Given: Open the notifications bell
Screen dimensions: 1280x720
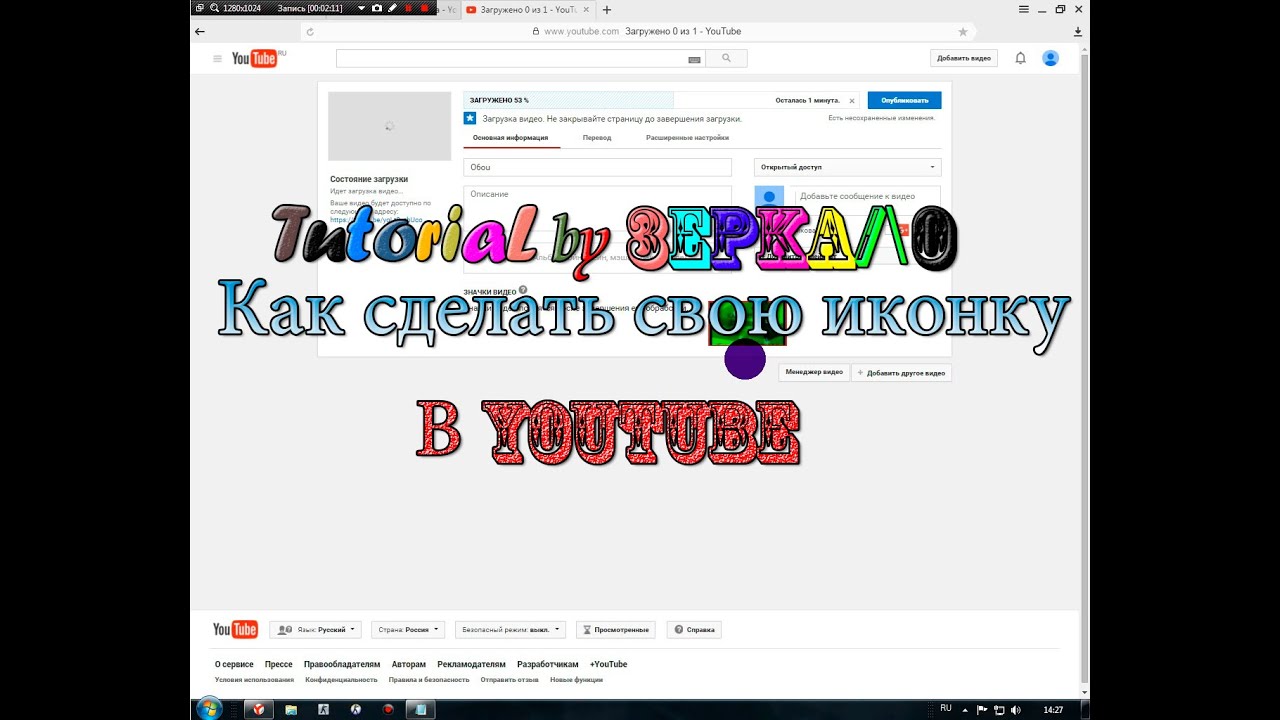Looking at the screenshot, I should tap(1020, 58).
